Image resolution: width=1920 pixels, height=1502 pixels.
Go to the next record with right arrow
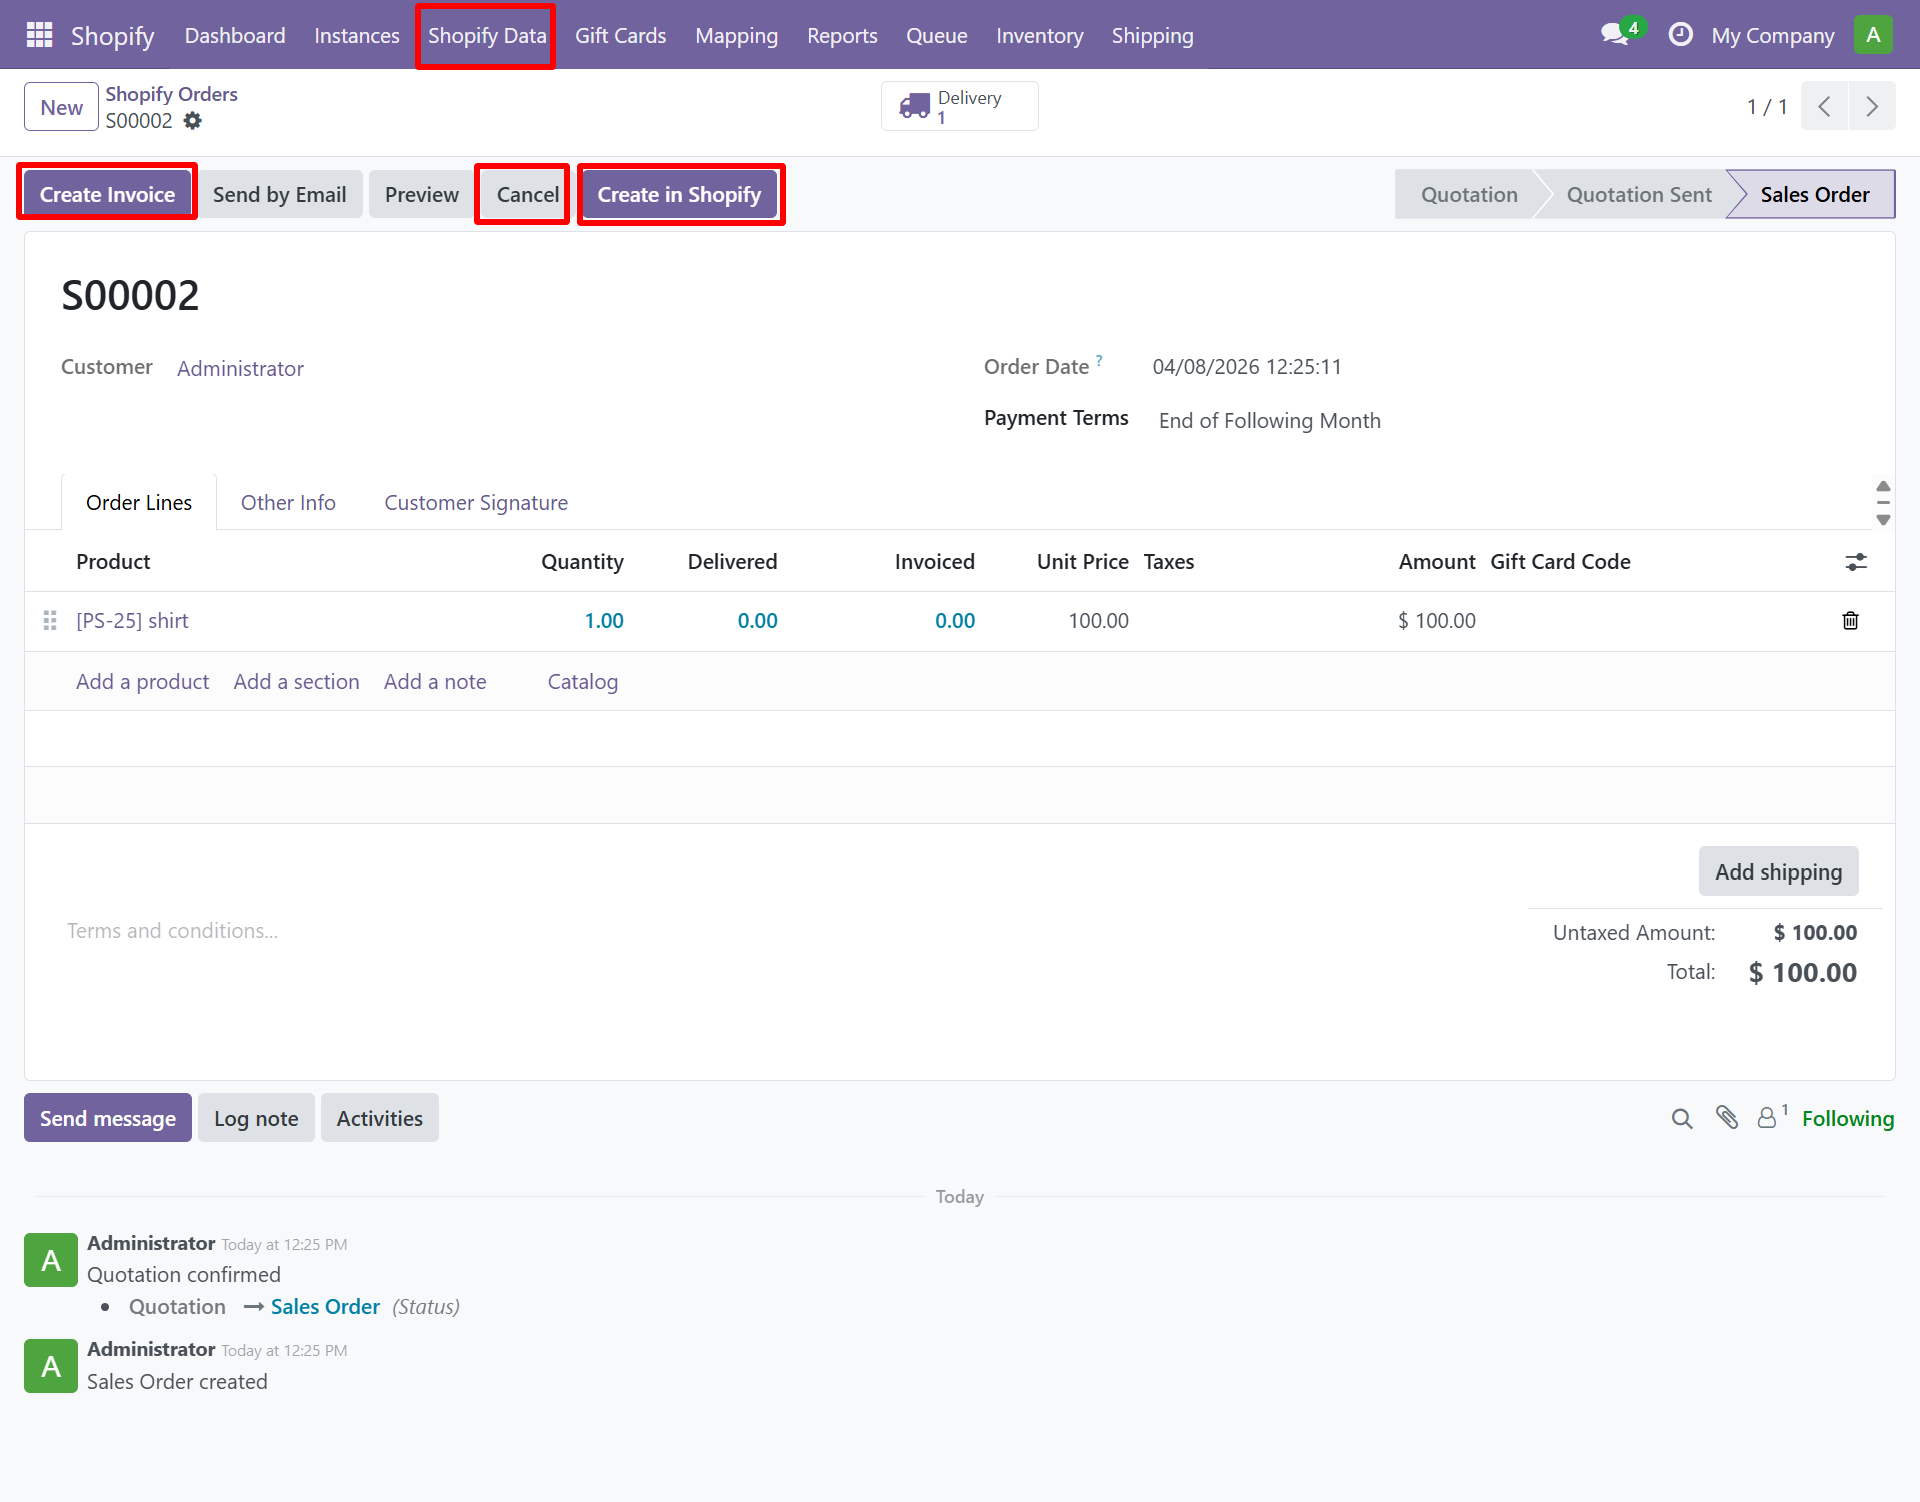pyautogui.click(x=1872, y=106)
